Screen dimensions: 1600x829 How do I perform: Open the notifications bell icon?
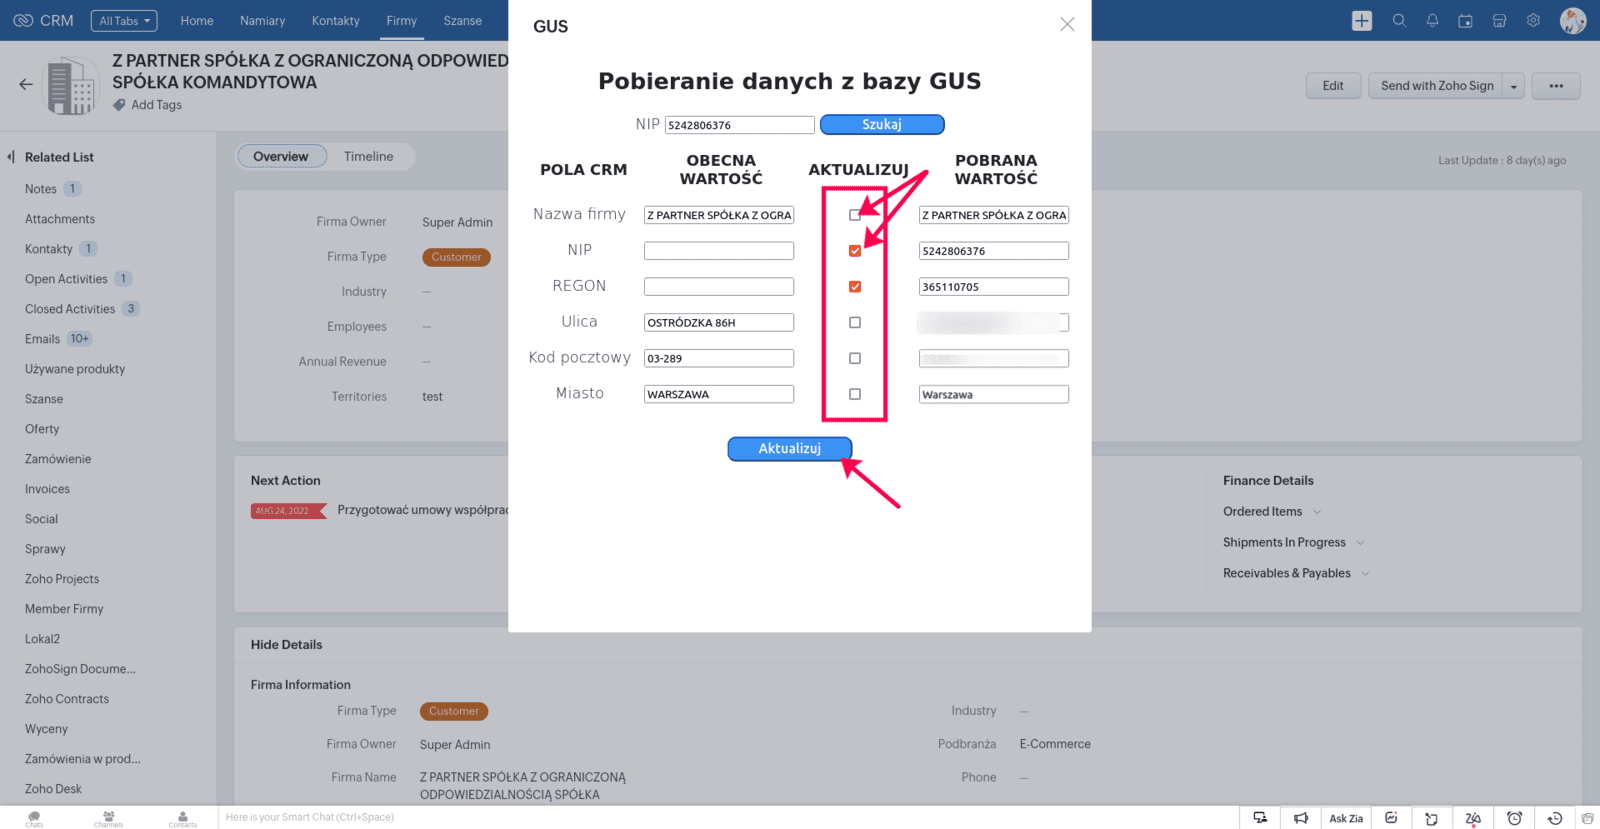pyautogui.click(x=1432, y=20)
